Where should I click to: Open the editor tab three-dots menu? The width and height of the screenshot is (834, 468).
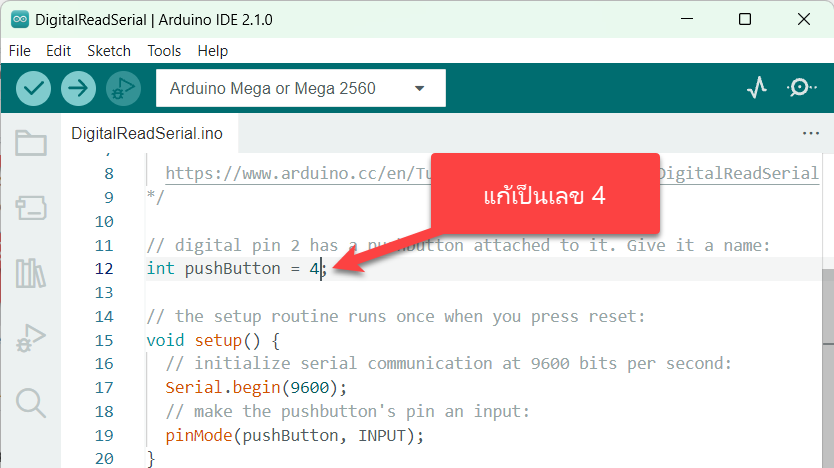pos(811,133)
